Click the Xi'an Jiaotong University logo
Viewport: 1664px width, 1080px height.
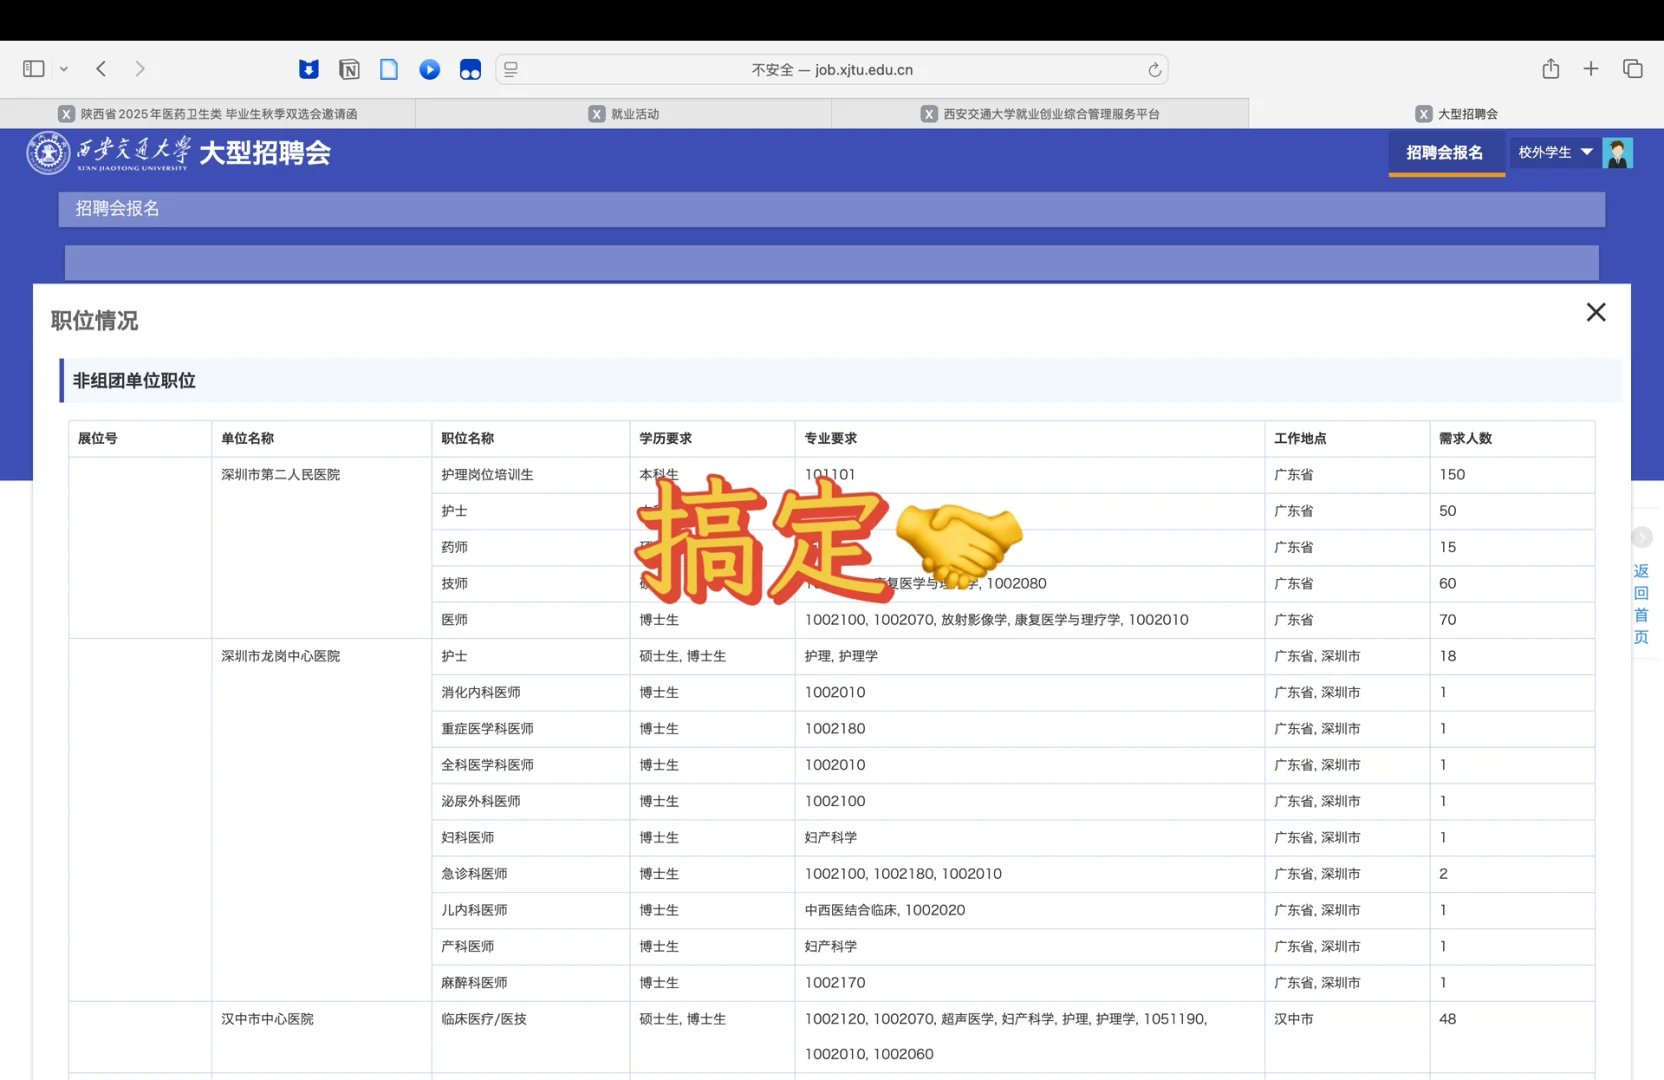click(108, 153)
